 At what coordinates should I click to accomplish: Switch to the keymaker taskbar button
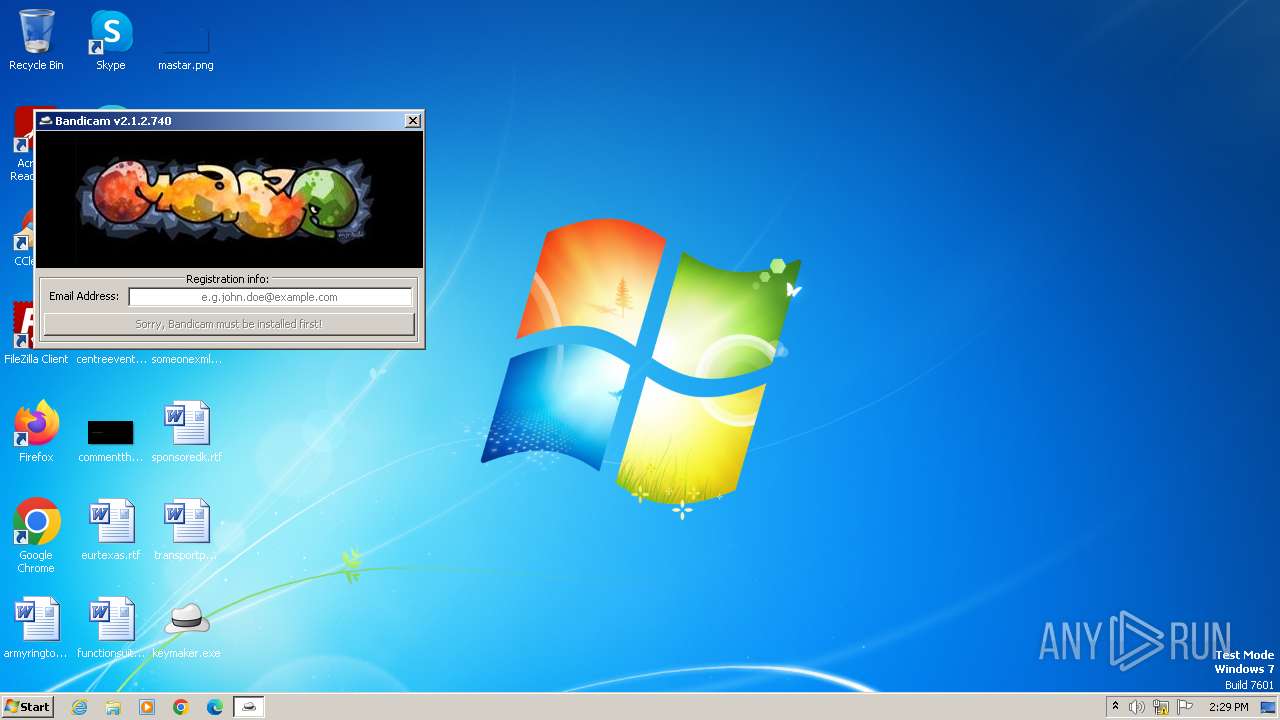point(249,707)
